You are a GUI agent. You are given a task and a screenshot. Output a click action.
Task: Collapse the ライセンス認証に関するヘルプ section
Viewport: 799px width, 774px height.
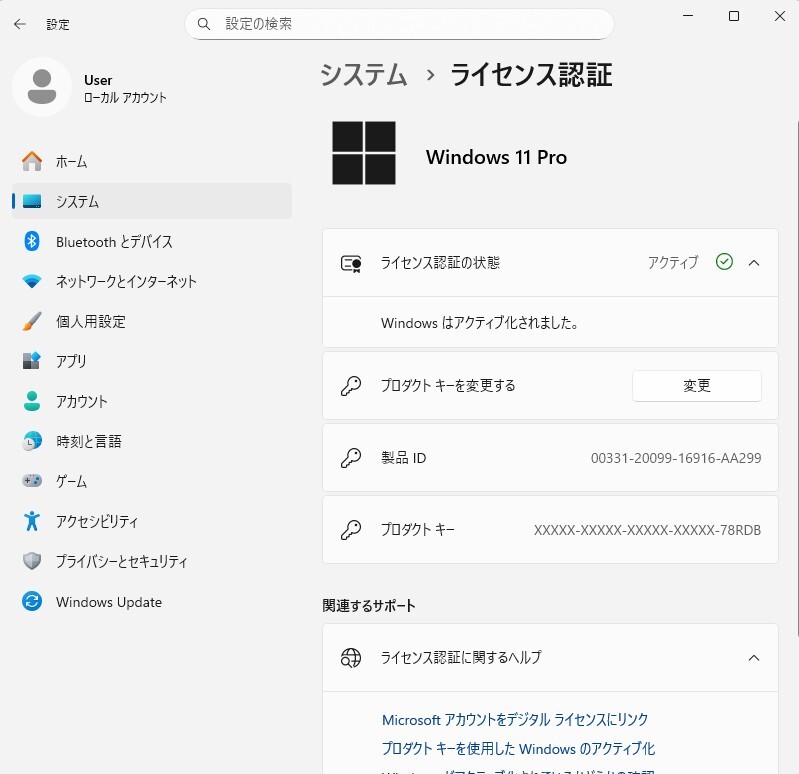pyautogui.click(x=754, y=658)
